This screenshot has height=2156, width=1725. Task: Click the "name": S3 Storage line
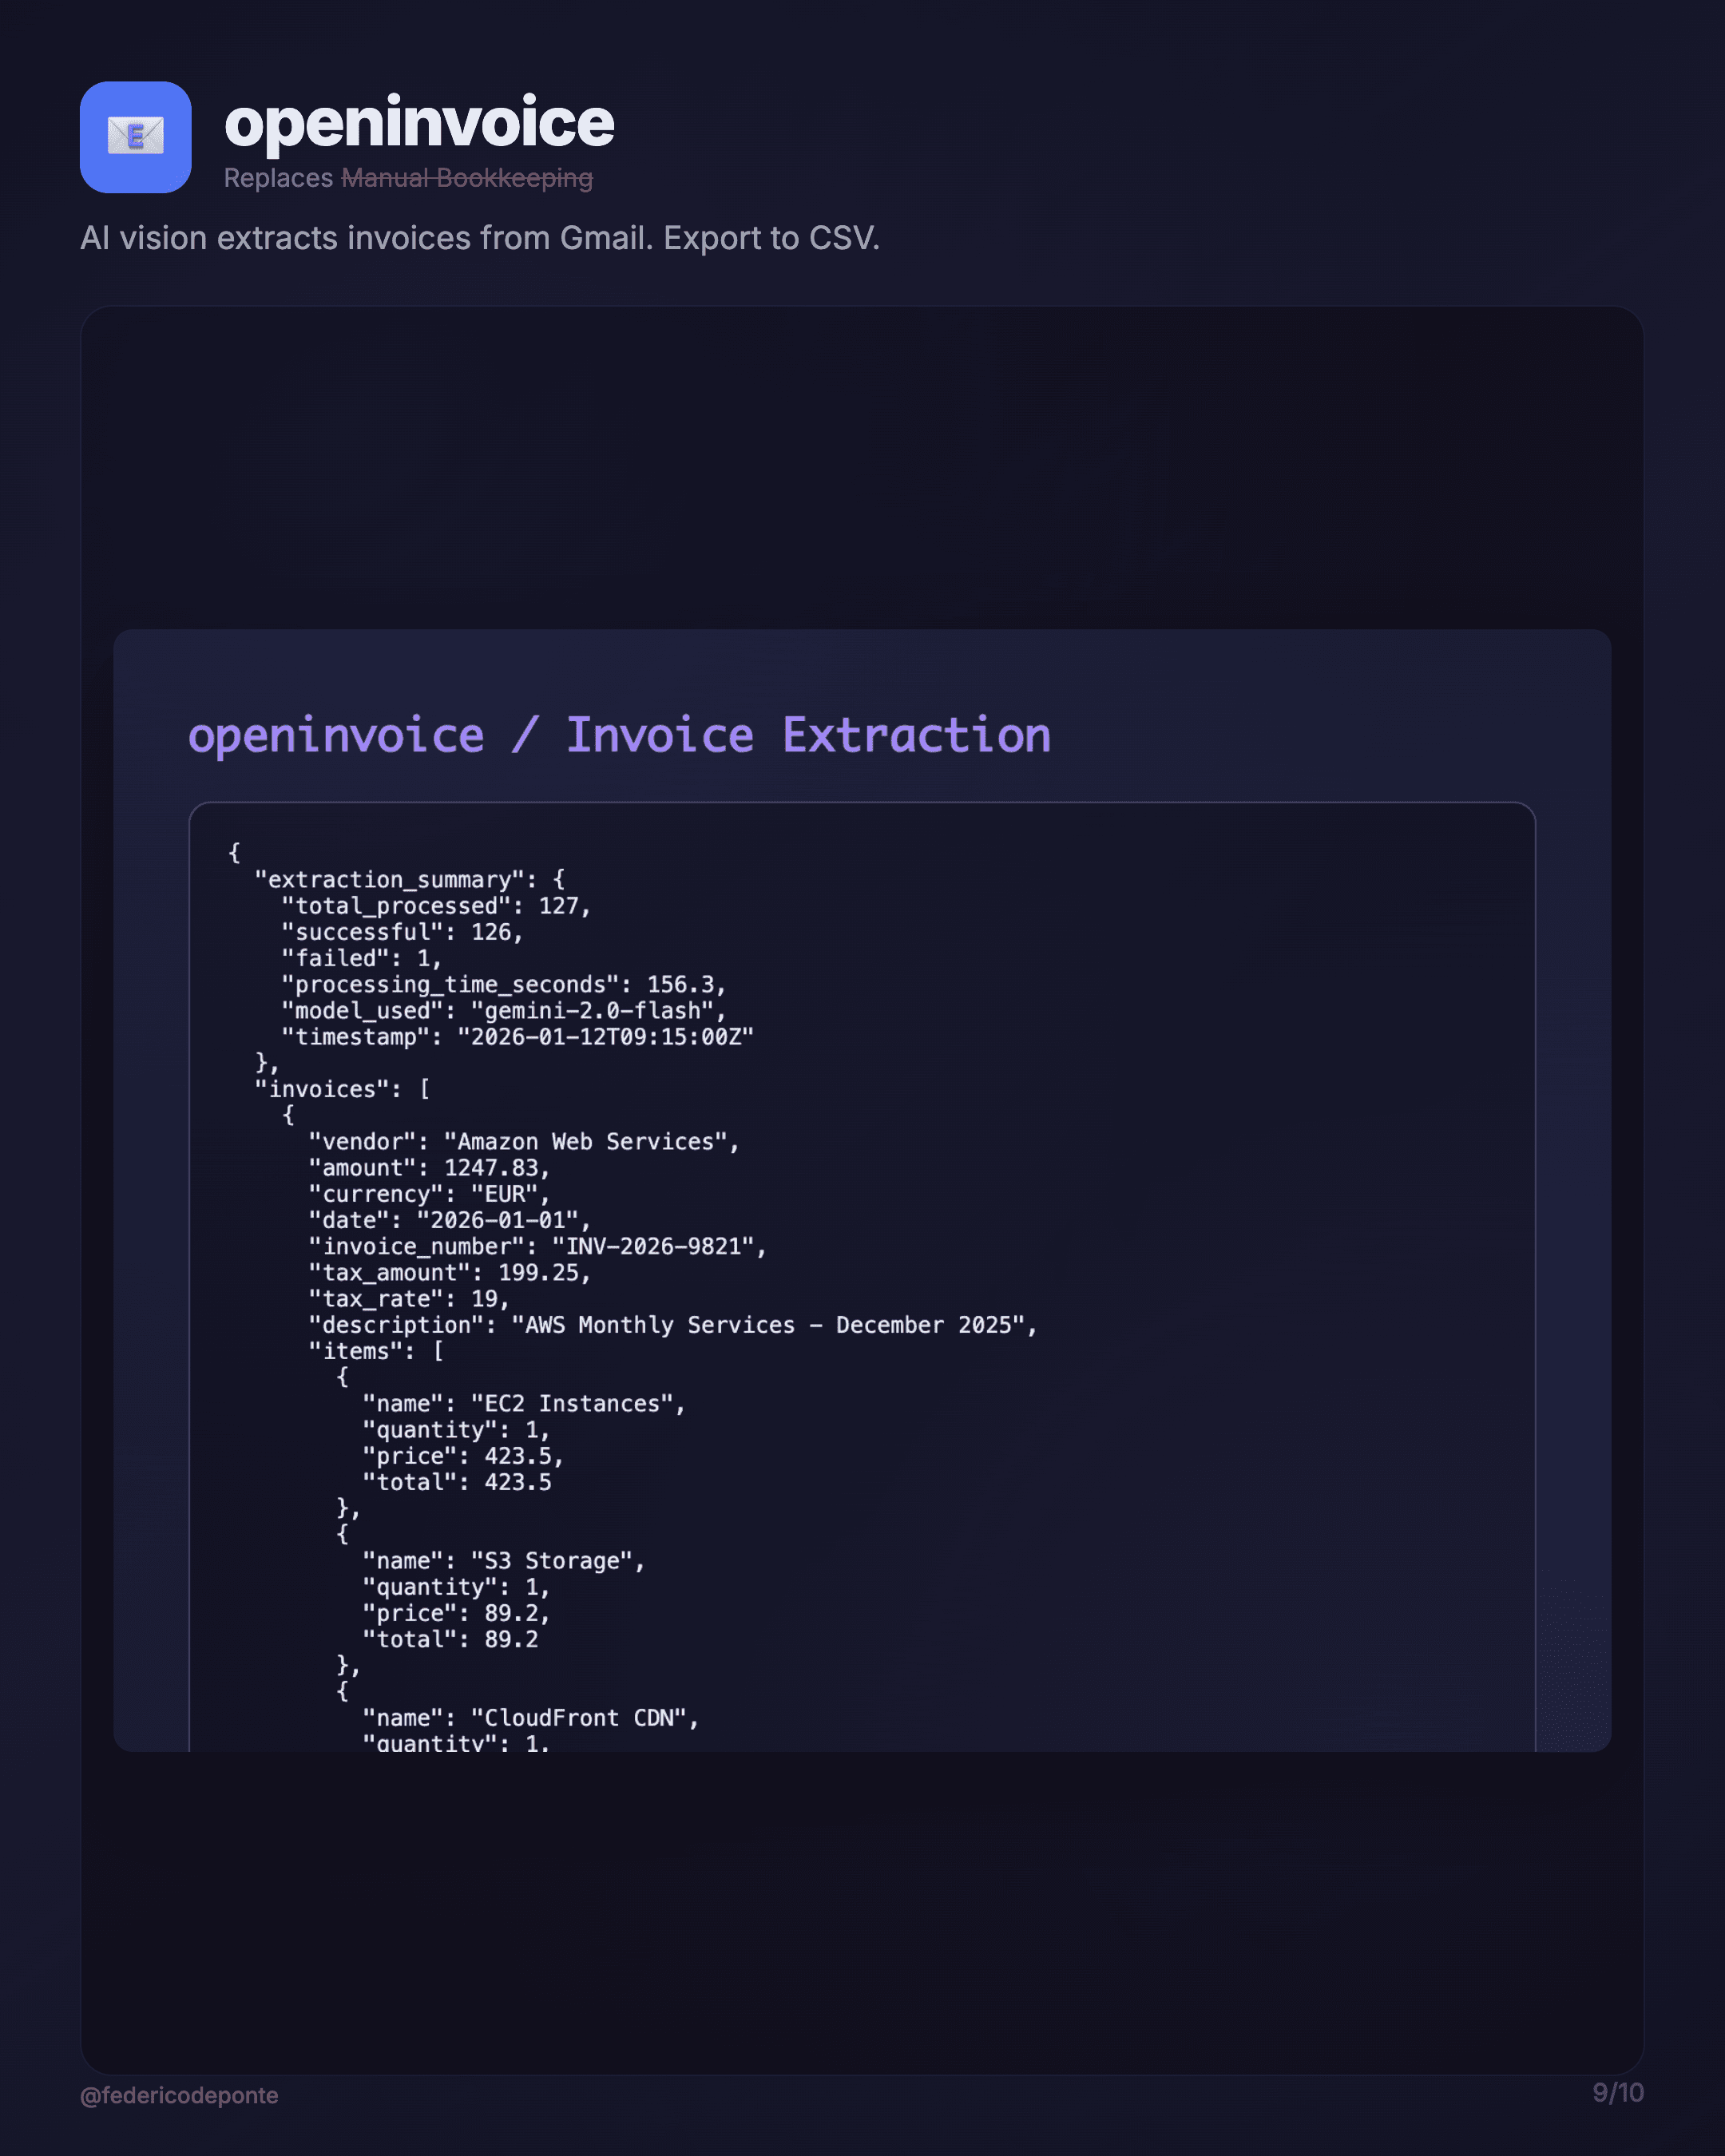pyautogui.click(x=503, y=1560)
